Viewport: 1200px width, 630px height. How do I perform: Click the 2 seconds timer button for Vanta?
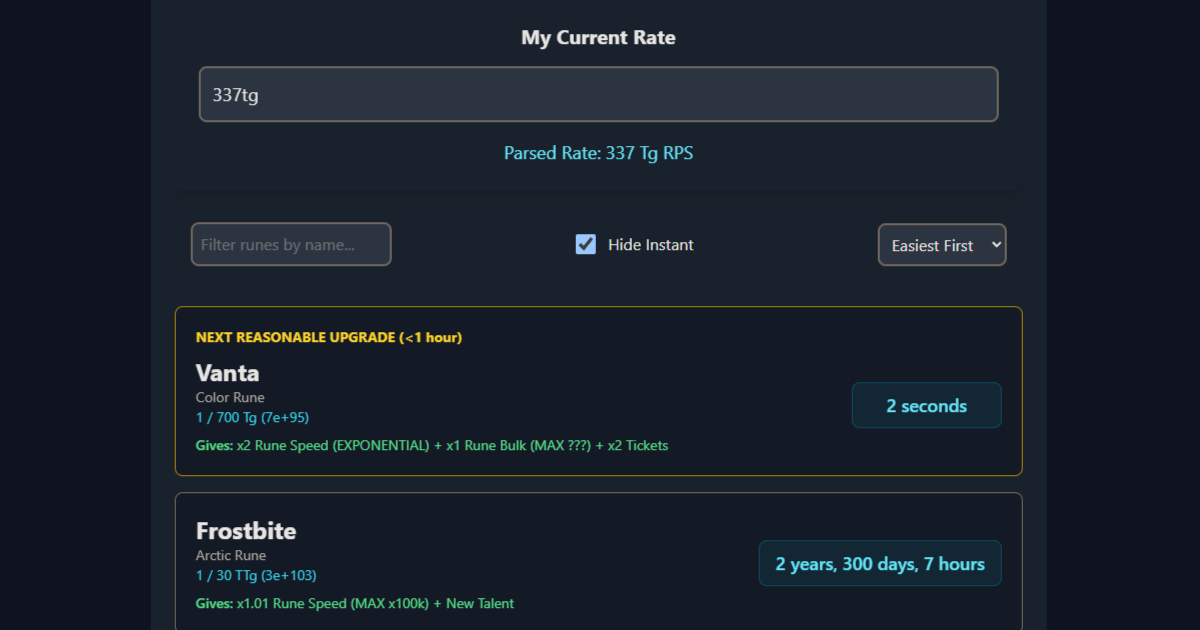(x=926, y=404)
